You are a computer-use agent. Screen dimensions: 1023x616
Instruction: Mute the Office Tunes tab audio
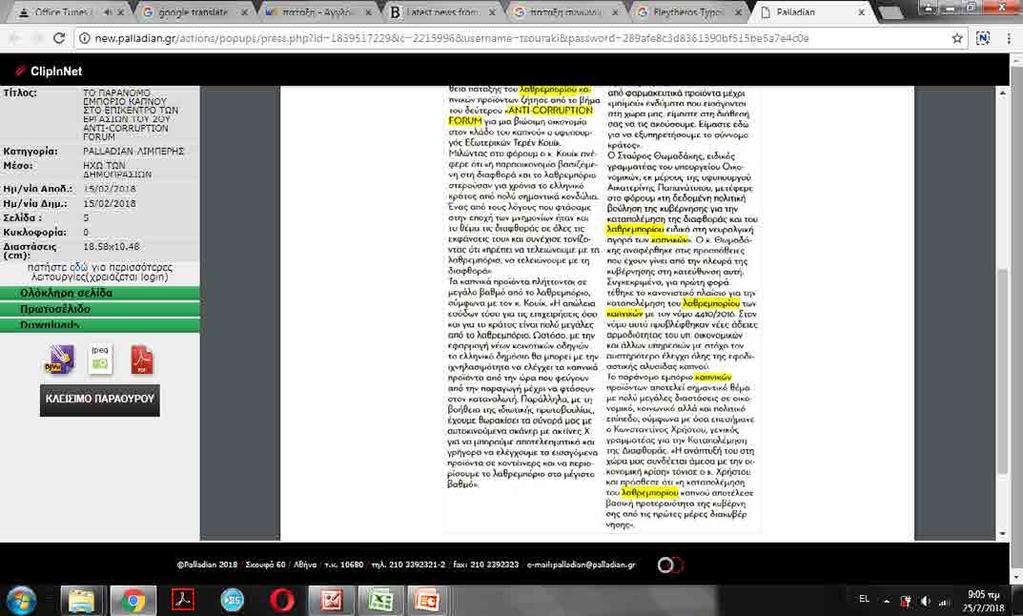[x=107, y=12]
